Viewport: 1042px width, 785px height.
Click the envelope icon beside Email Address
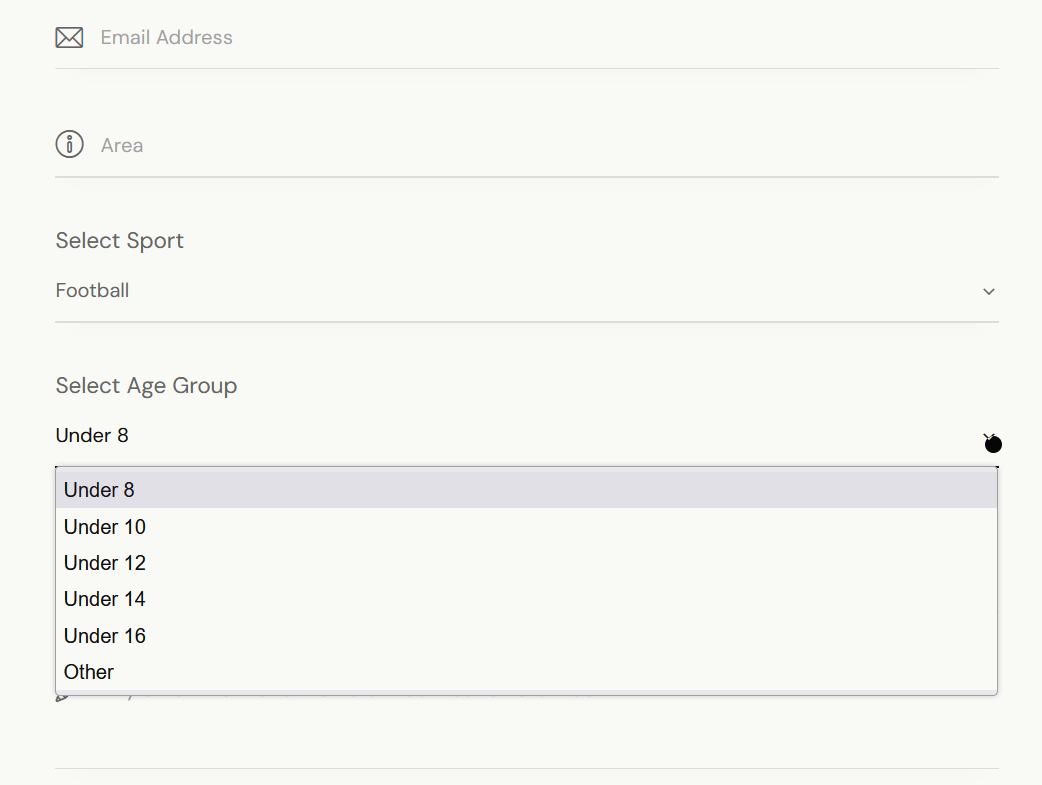(69, 38)
